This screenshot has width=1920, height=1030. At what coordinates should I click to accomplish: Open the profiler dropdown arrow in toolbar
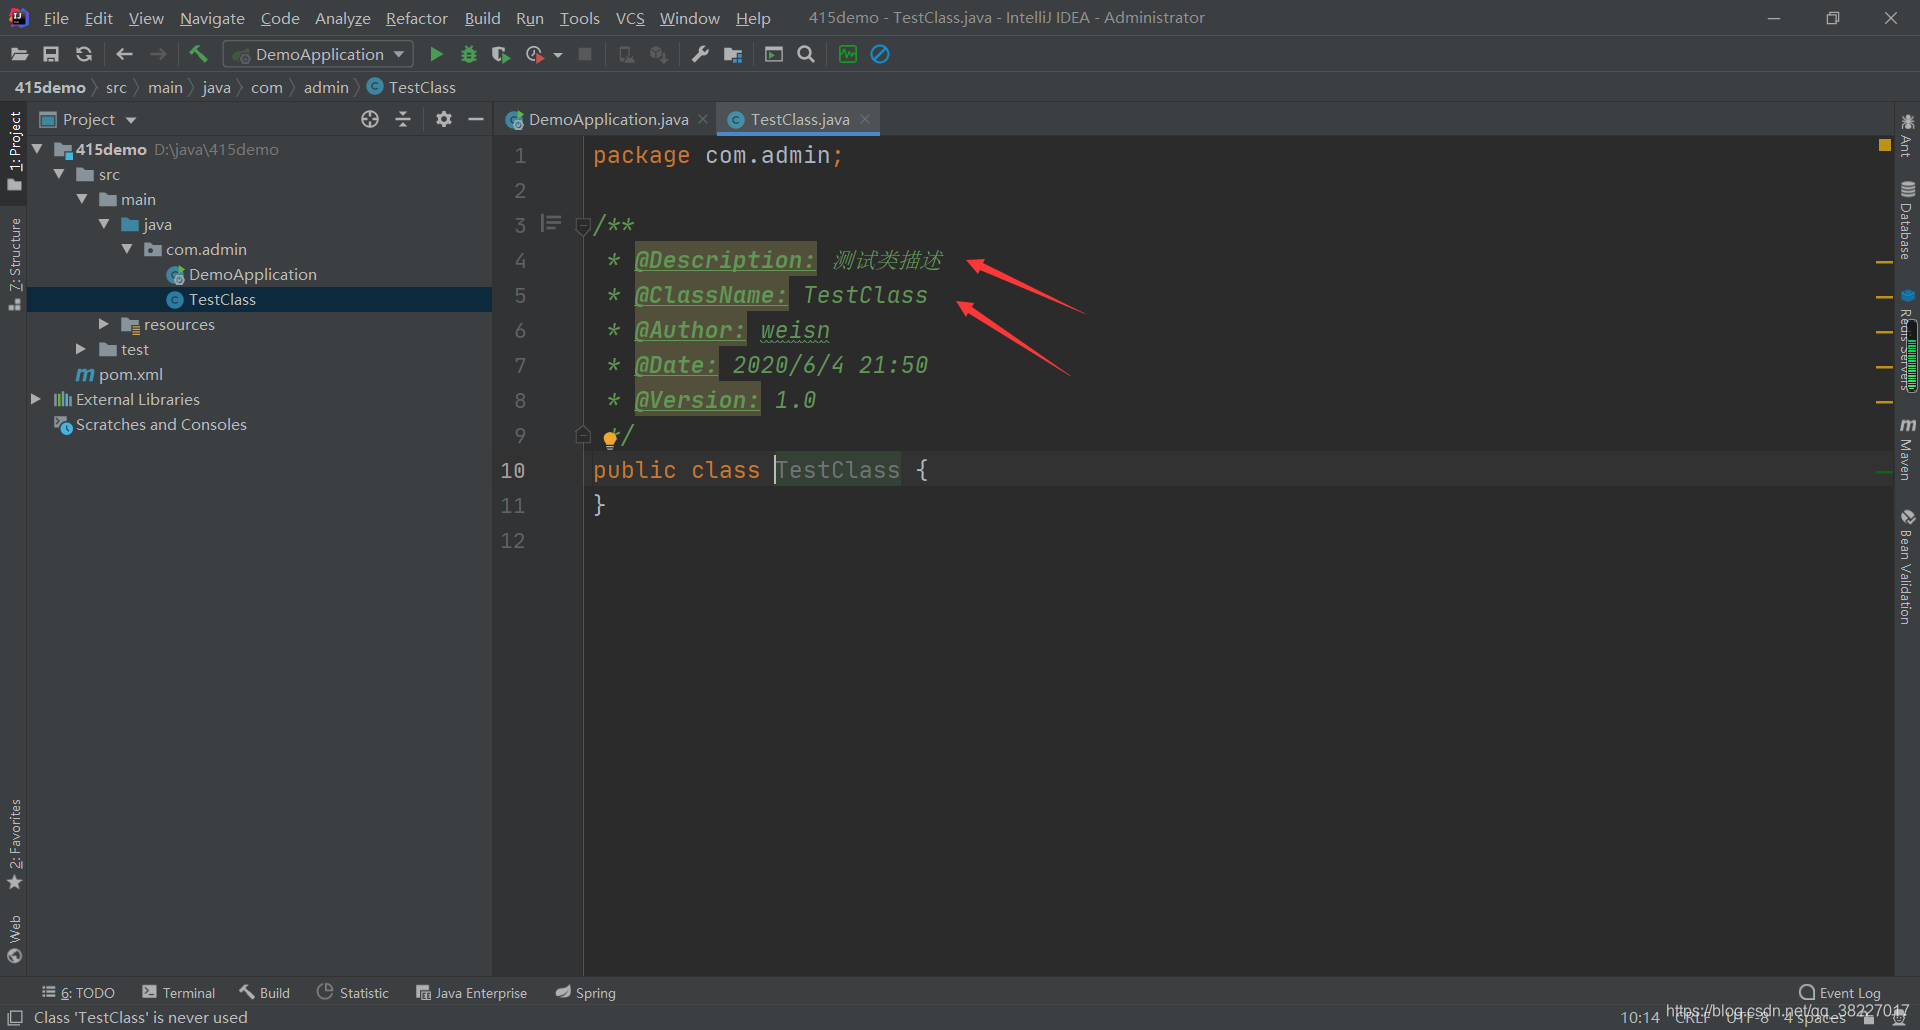(558, 55)
